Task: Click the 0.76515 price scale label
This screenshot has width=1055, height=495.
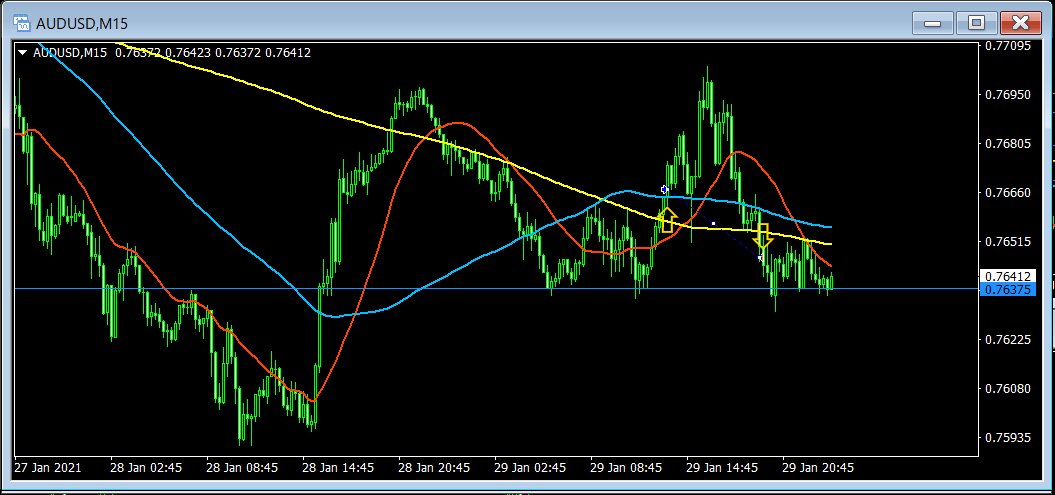Action: (1007, 241)
